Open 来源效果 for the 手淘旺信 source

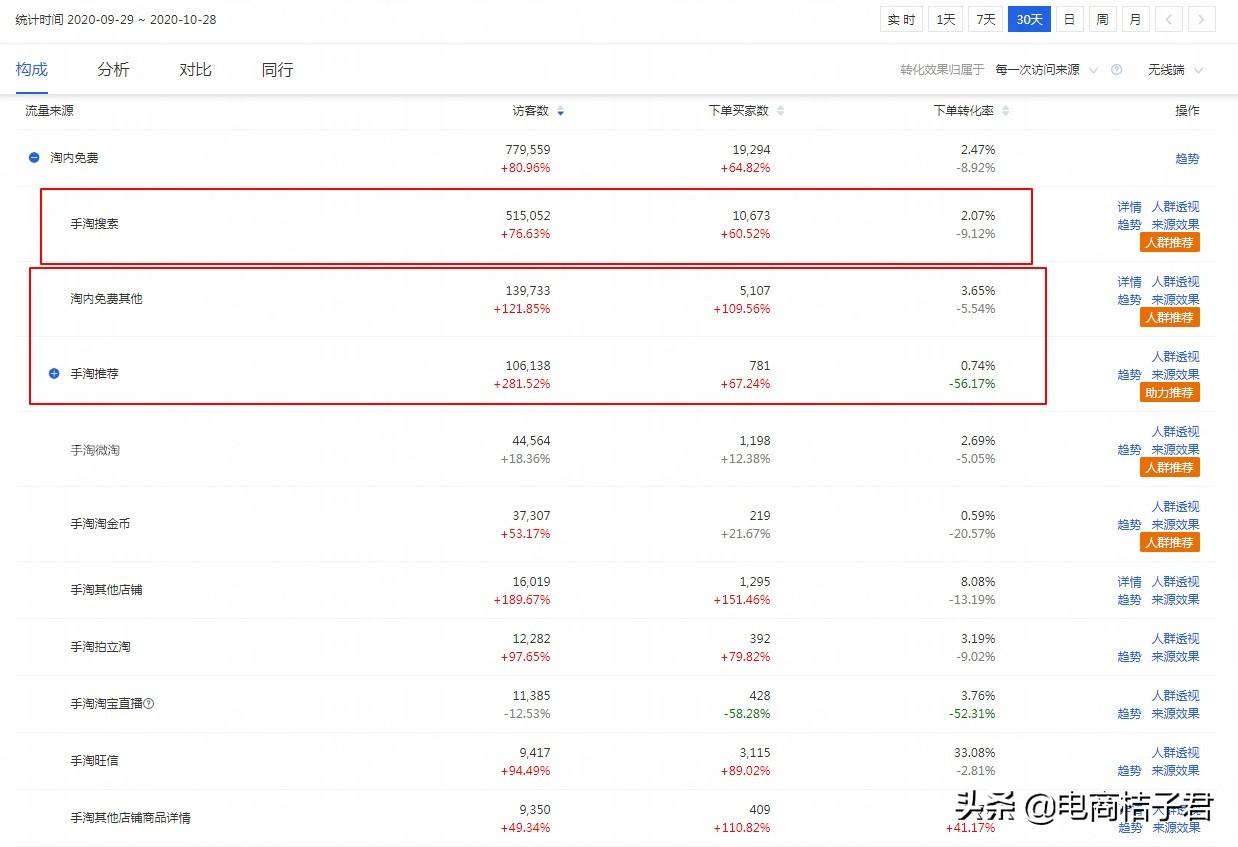tap(1175, 770)
